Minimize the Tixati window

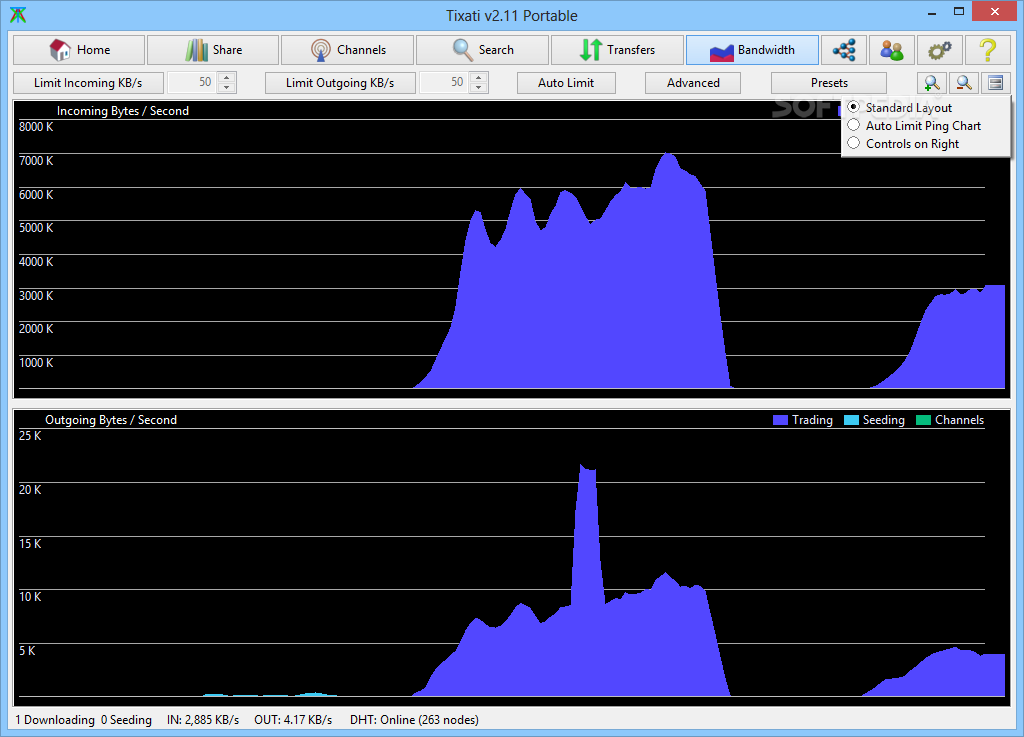(932, 12)
